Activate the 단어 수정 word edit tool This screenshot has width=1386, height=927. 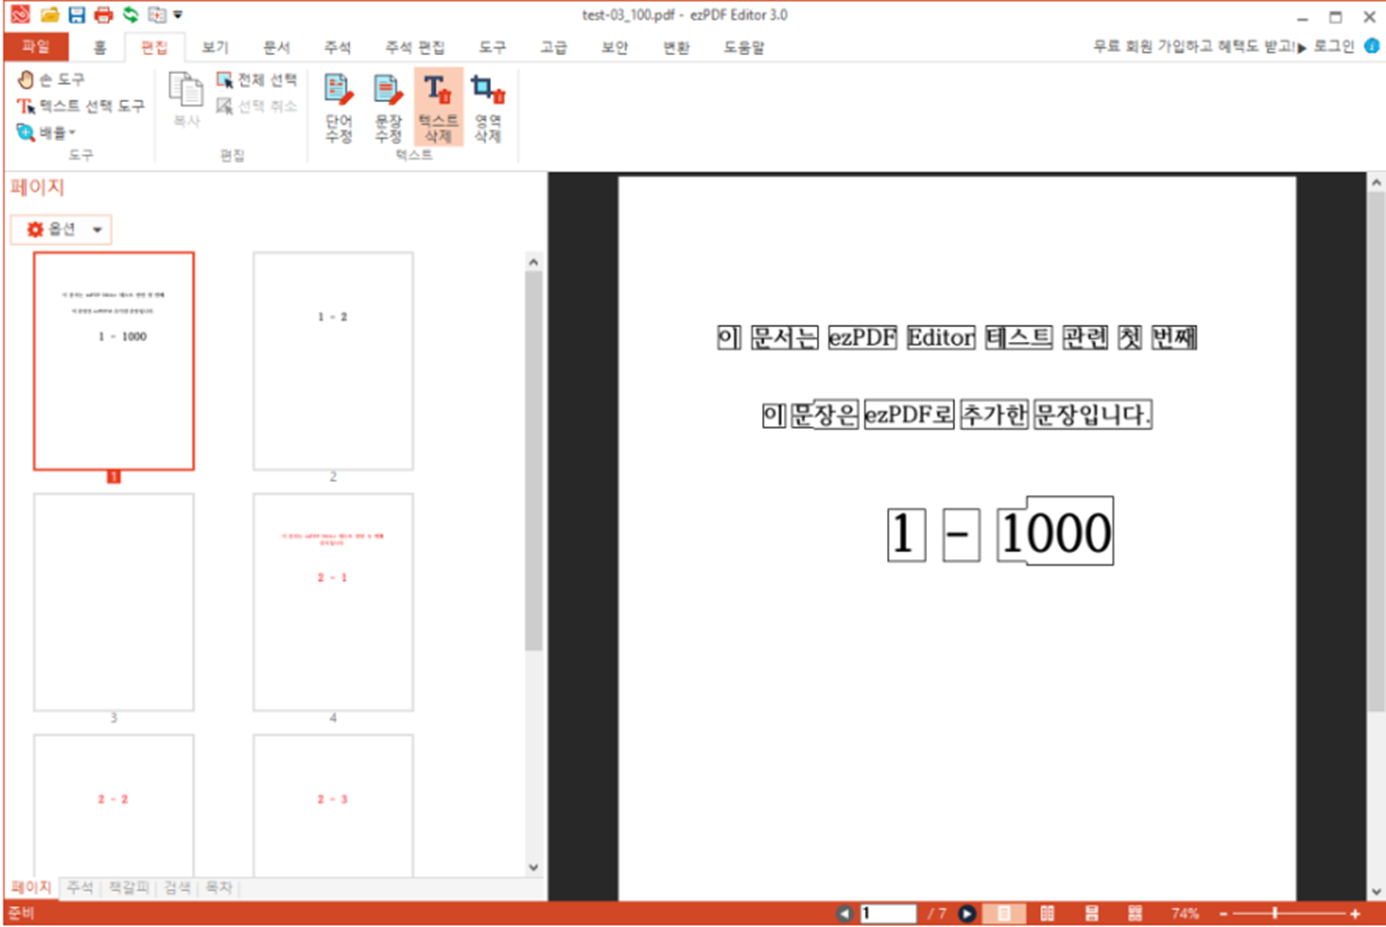click(x=339, y=108)
